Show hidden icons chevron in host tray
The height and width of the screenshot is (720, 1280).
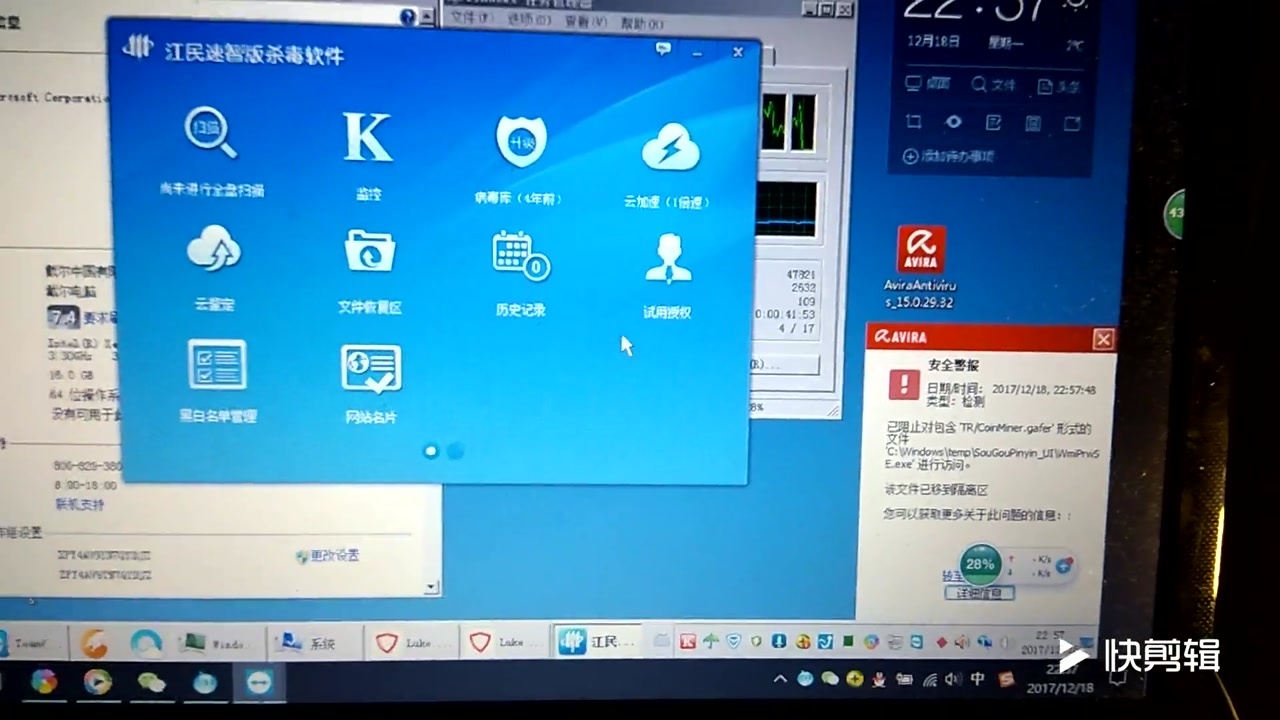(780, 680)
